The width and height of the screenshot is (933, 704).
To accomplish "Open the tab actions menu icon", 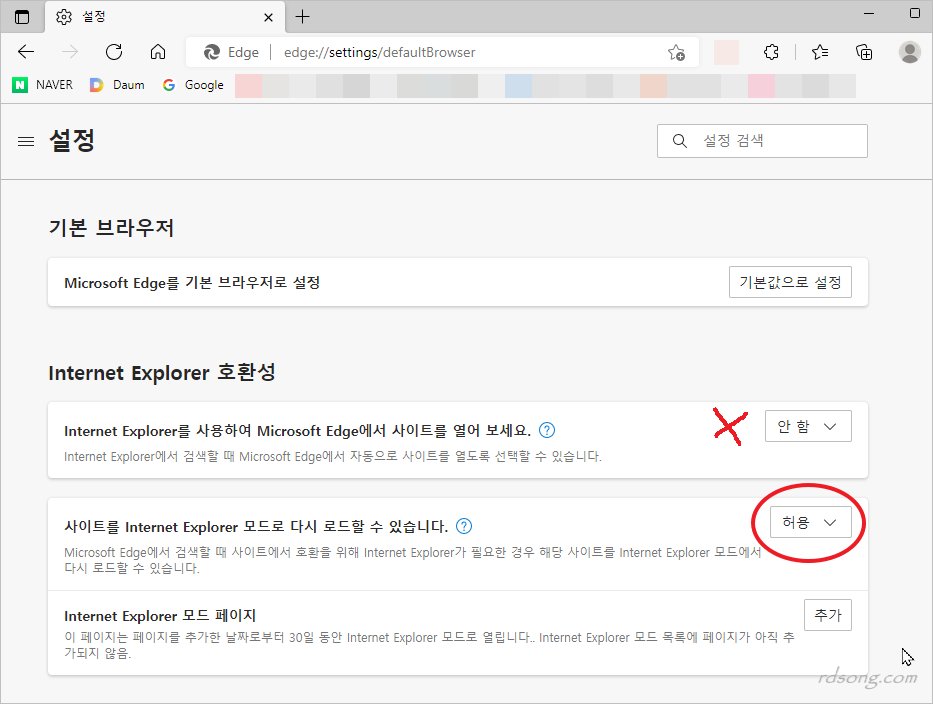I will point(22,17).
